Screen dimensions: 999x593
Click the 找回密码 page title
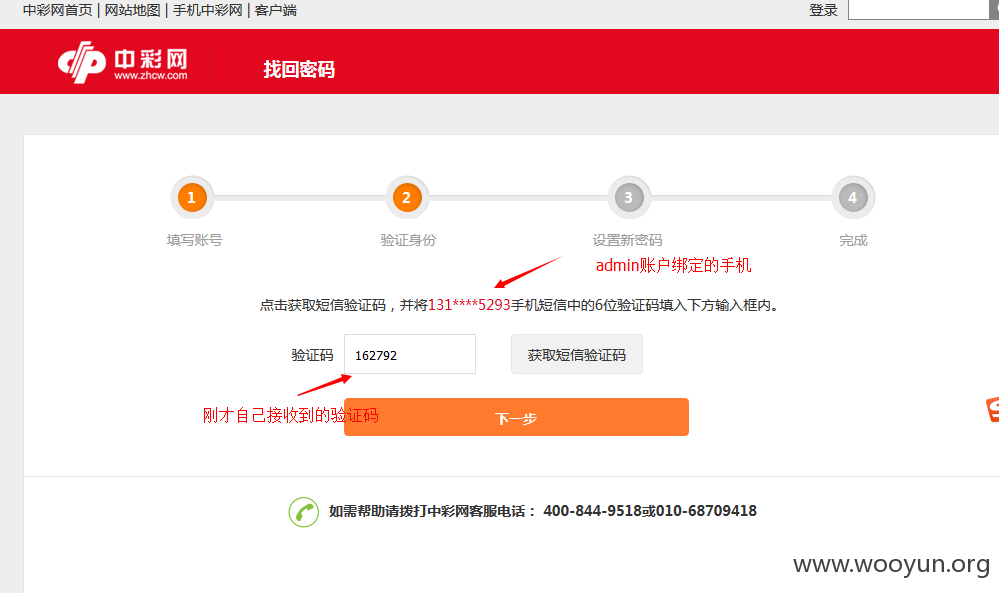[299, 69]
